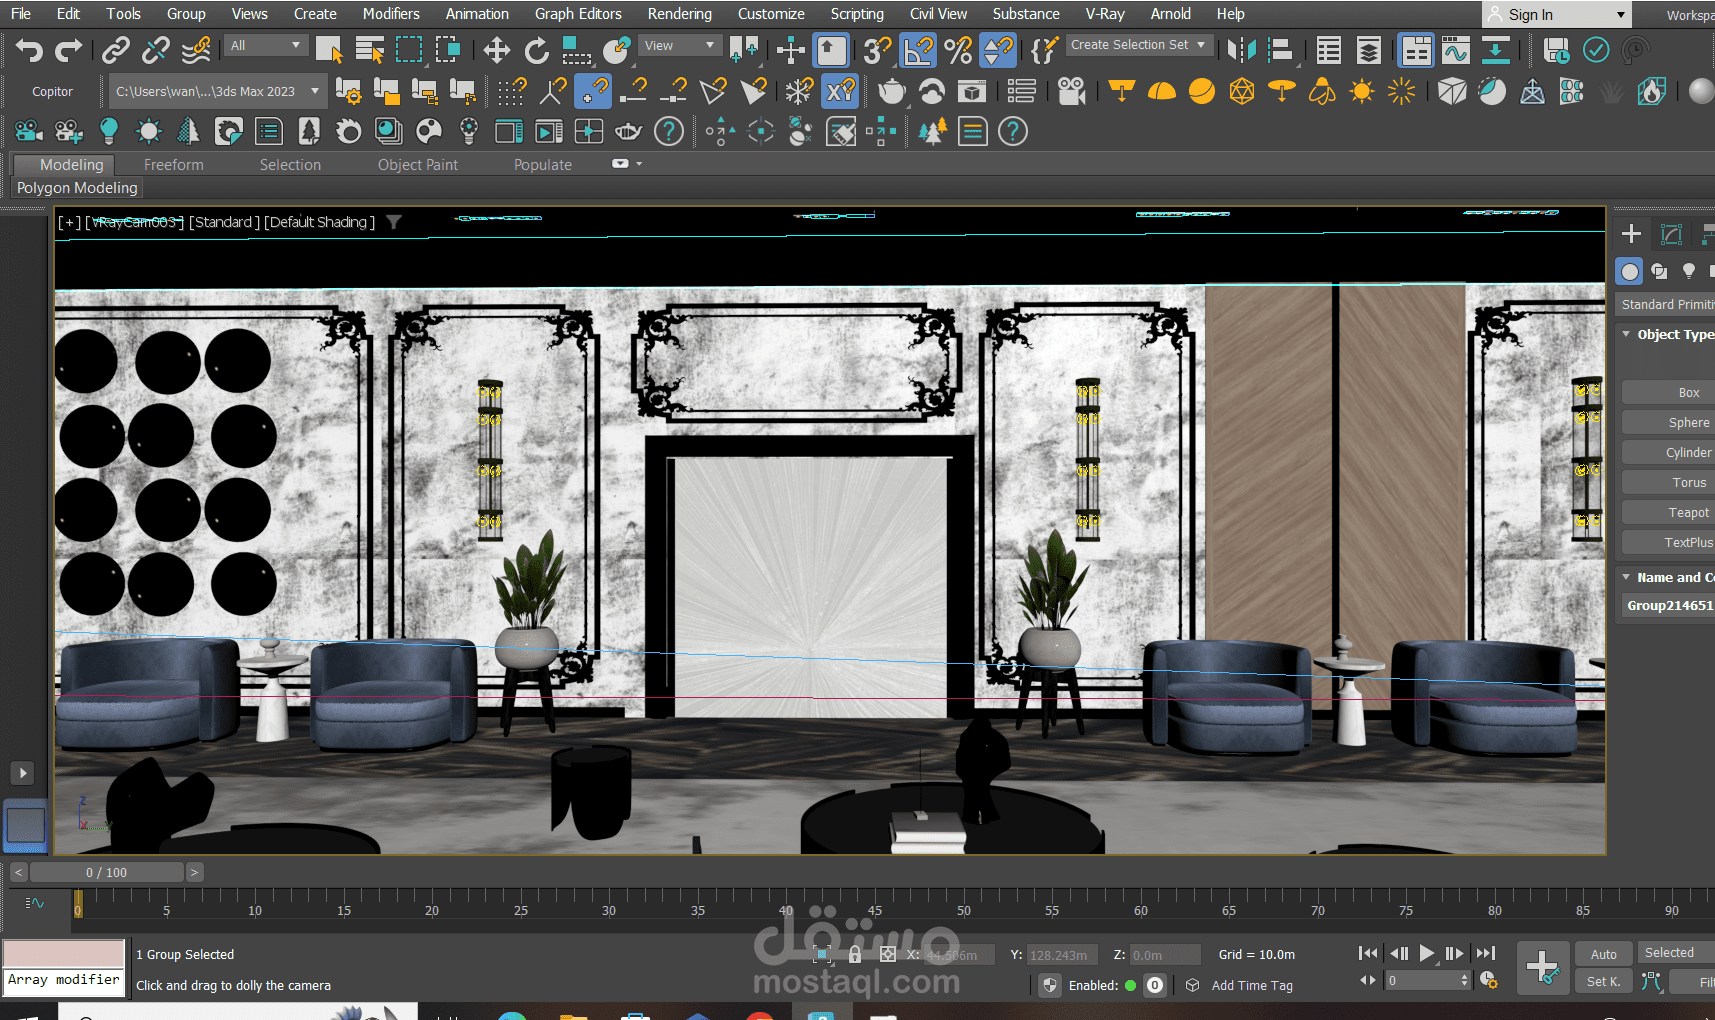Click the 0 / 100 time slider
The height and width of the screenshot is (1020, 1715).
[x=106, y=872]
